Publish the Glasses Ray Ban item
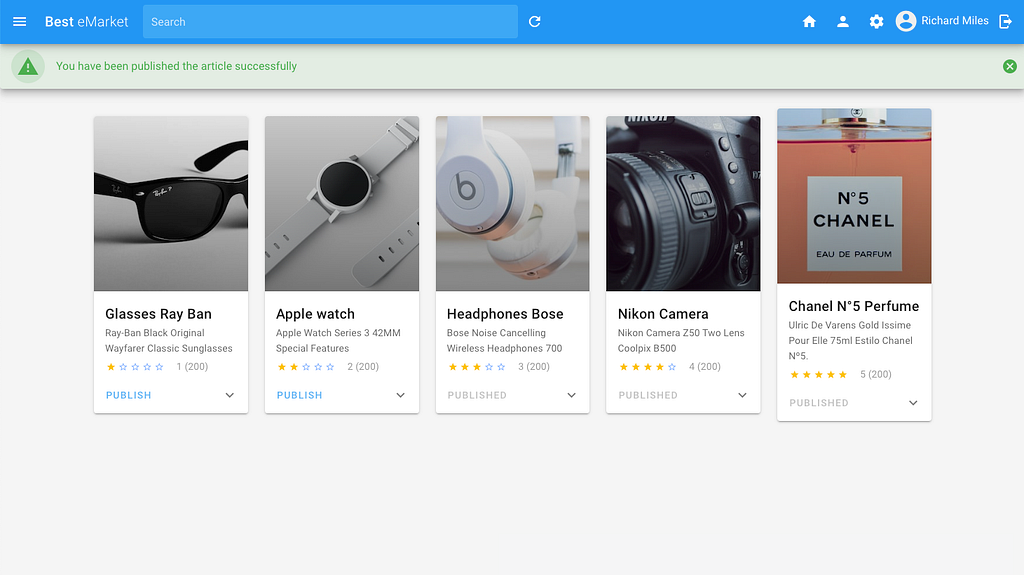This screenshot has height=575, width=1024. 129,395
